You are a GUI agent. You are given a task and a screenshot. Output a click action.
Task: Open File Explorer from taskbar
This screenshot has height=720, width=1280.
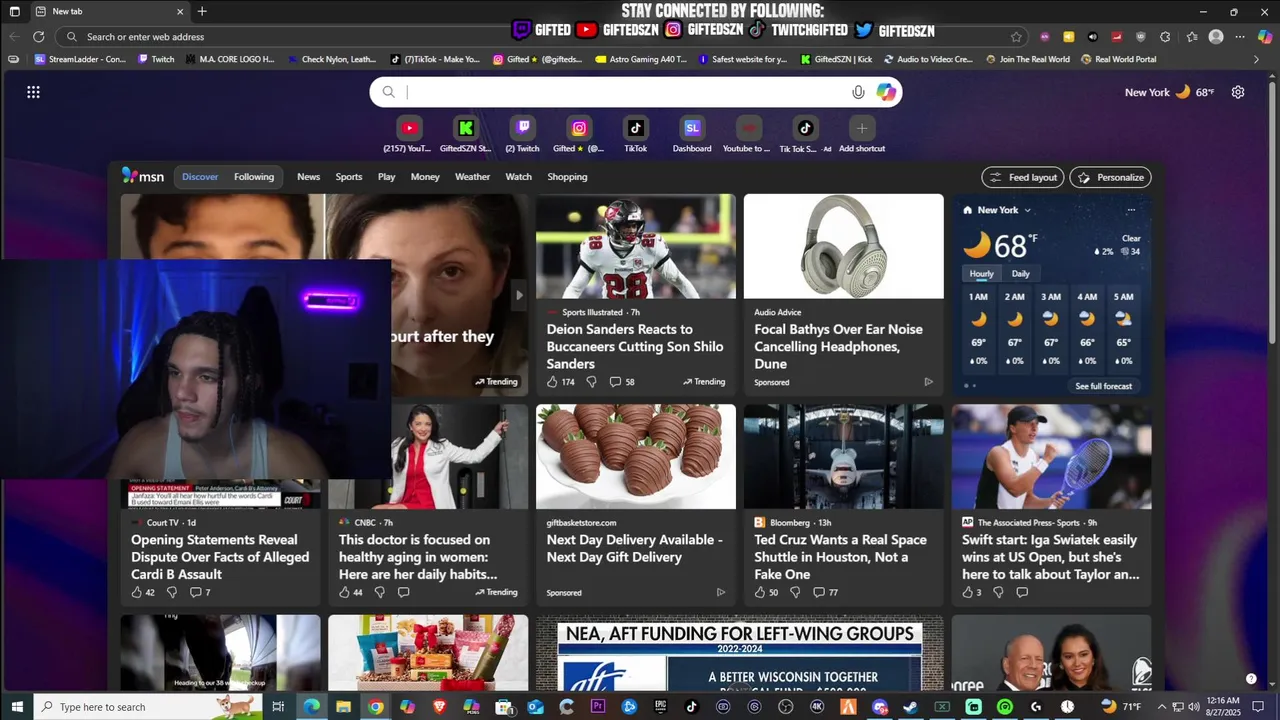(x=343, y=707)
